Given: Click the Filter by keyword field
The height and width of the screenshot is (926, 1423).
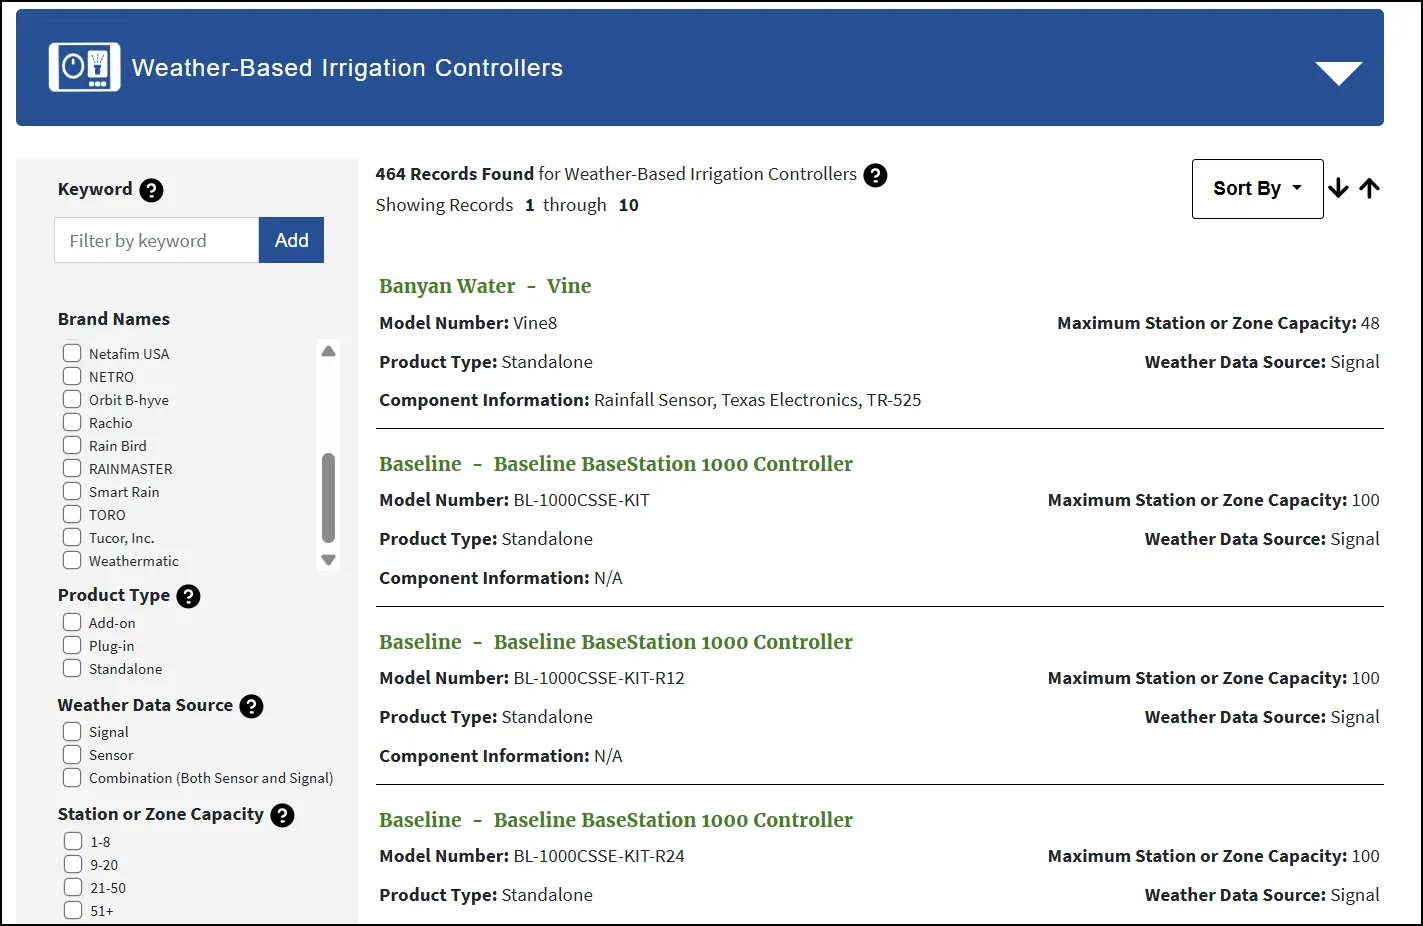Looking at the screenshot, I should coord(157,240).
